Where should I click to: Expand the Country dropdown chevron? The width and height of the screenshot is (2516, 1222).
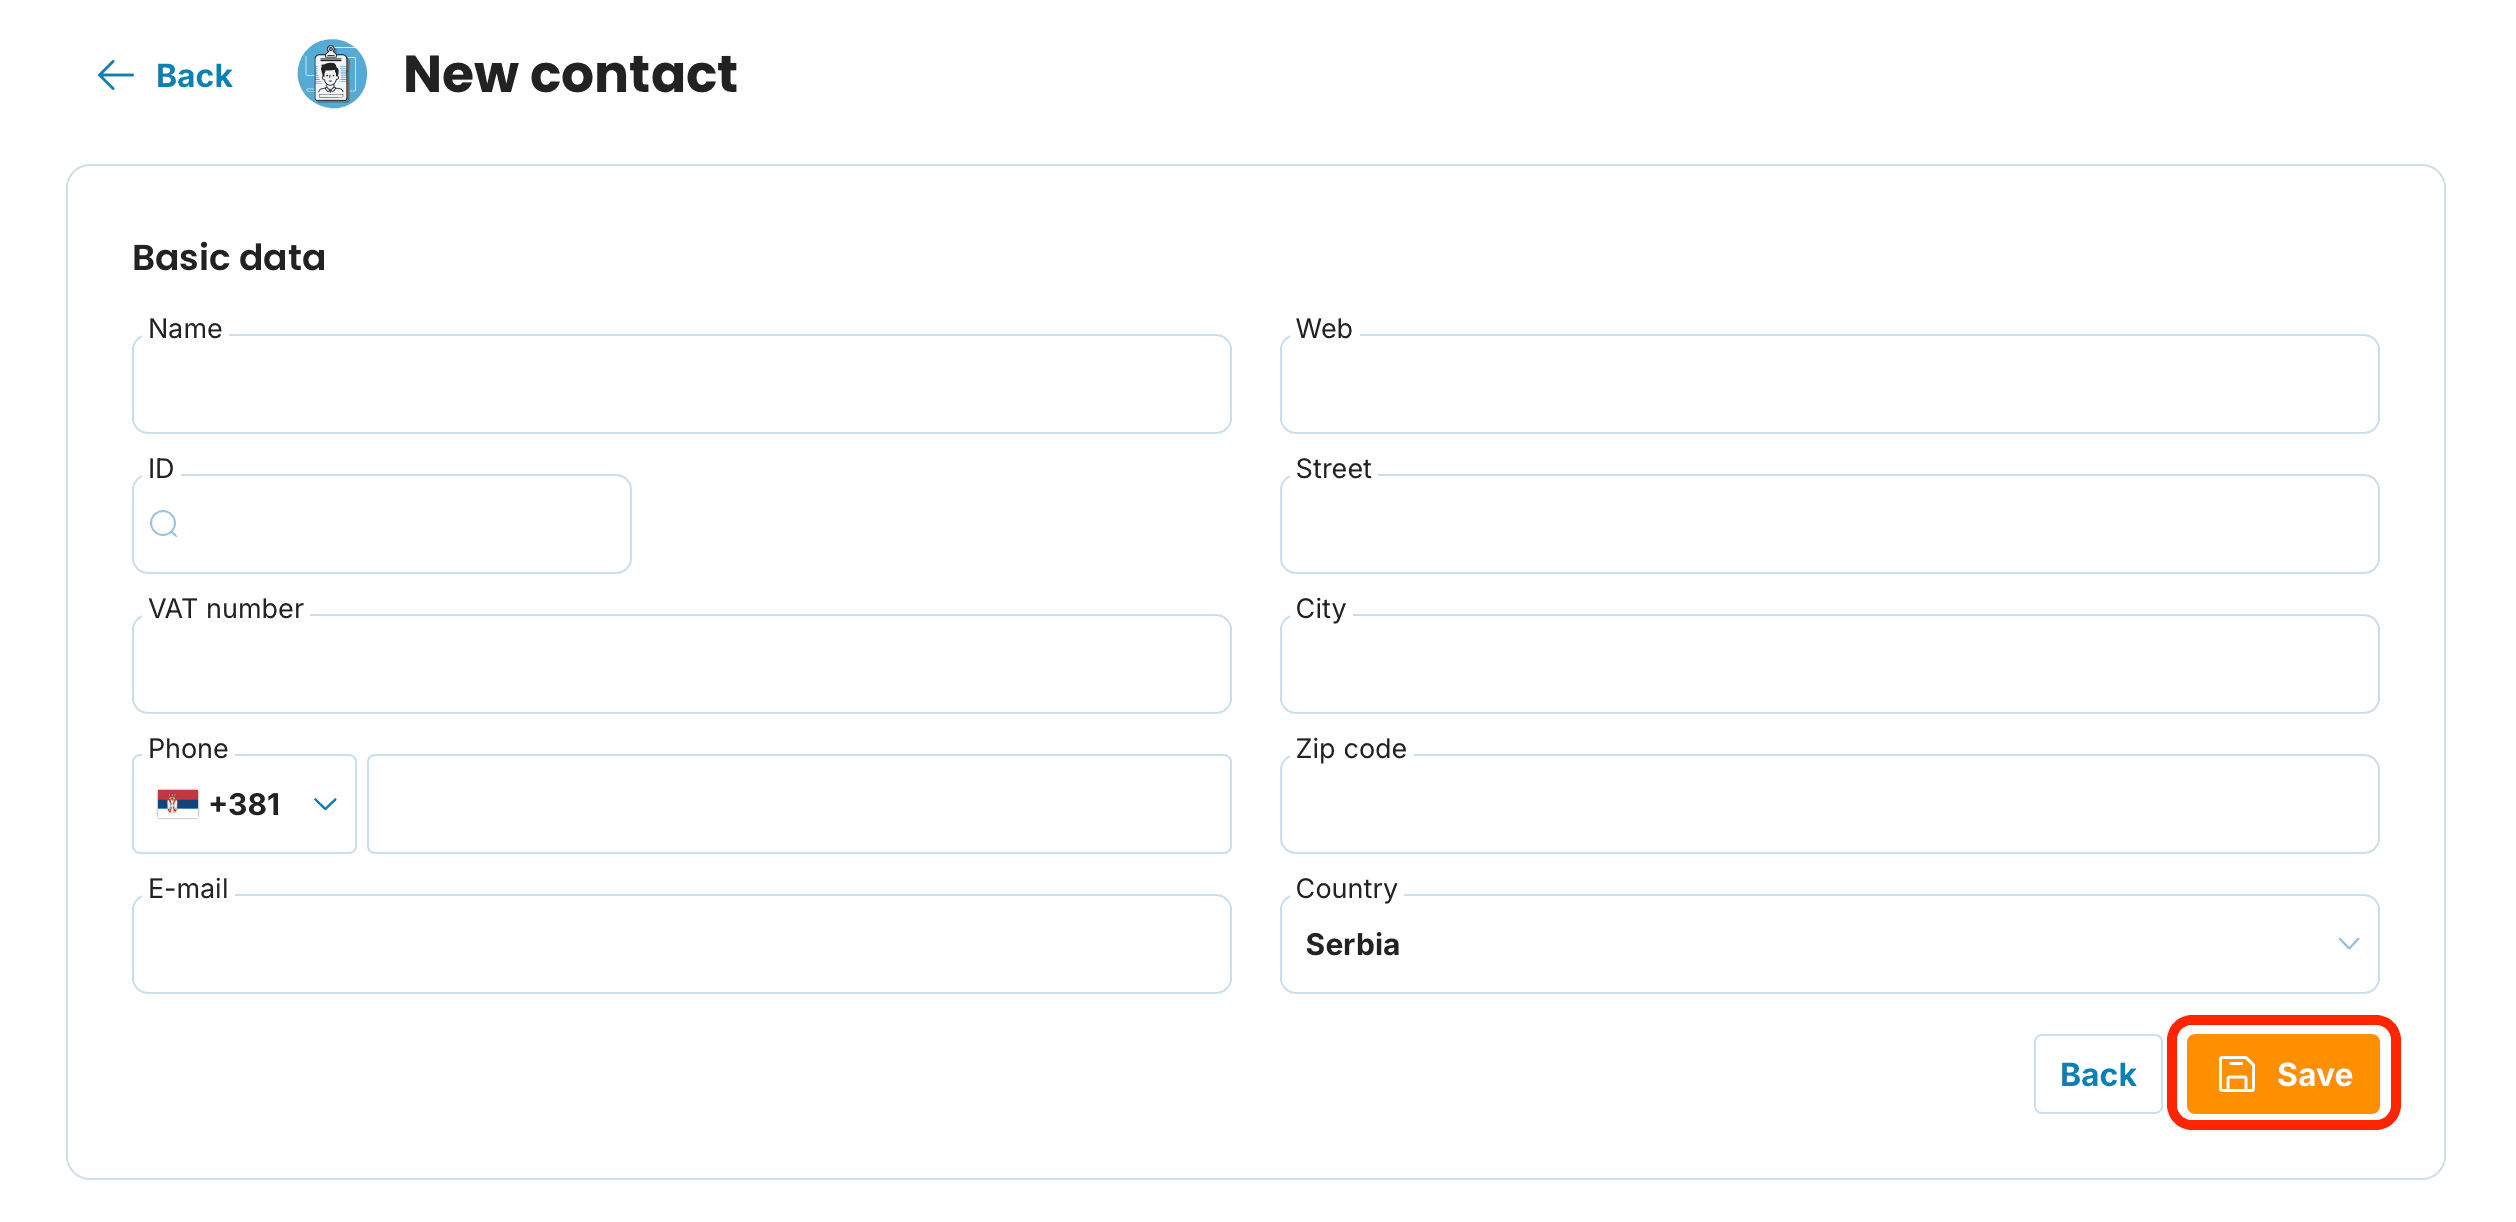tap(2349, 944)
